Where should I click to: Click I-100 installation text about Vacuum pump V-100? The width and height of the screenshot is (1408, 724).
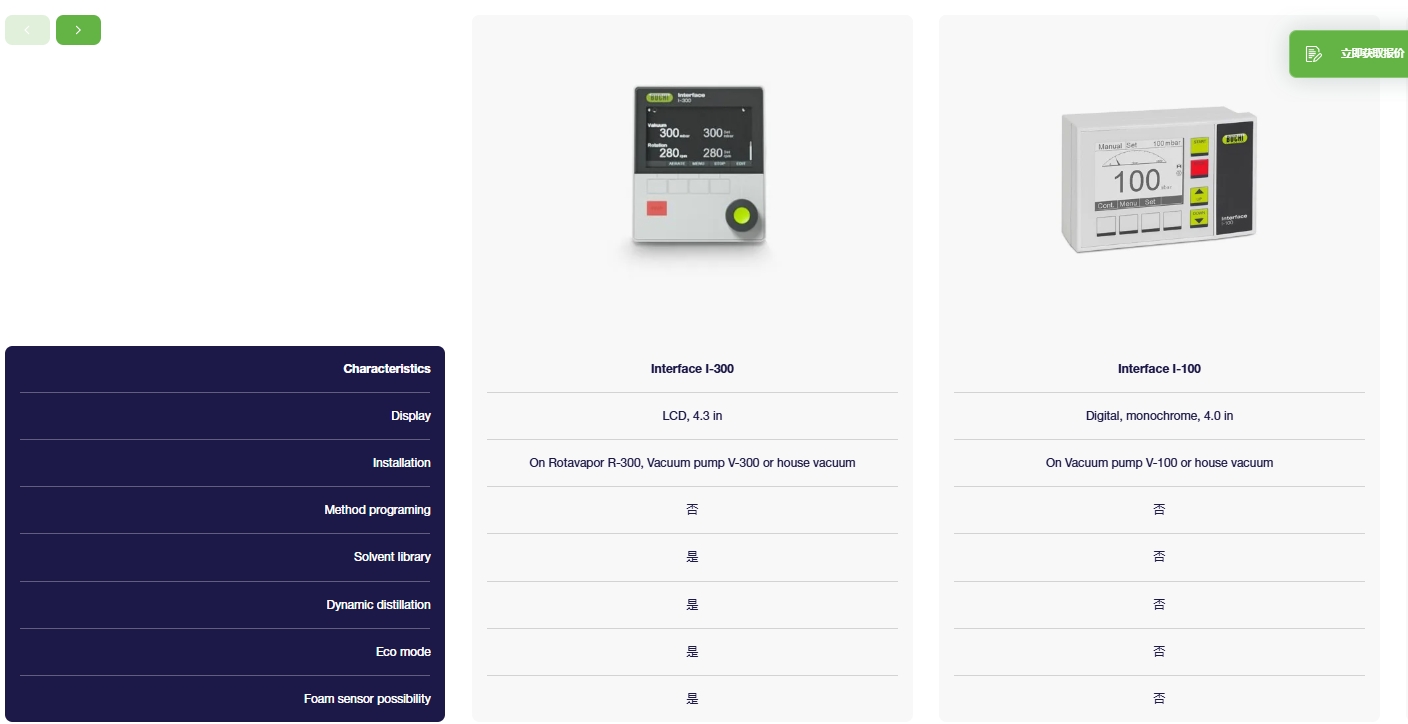[1159, 463]
